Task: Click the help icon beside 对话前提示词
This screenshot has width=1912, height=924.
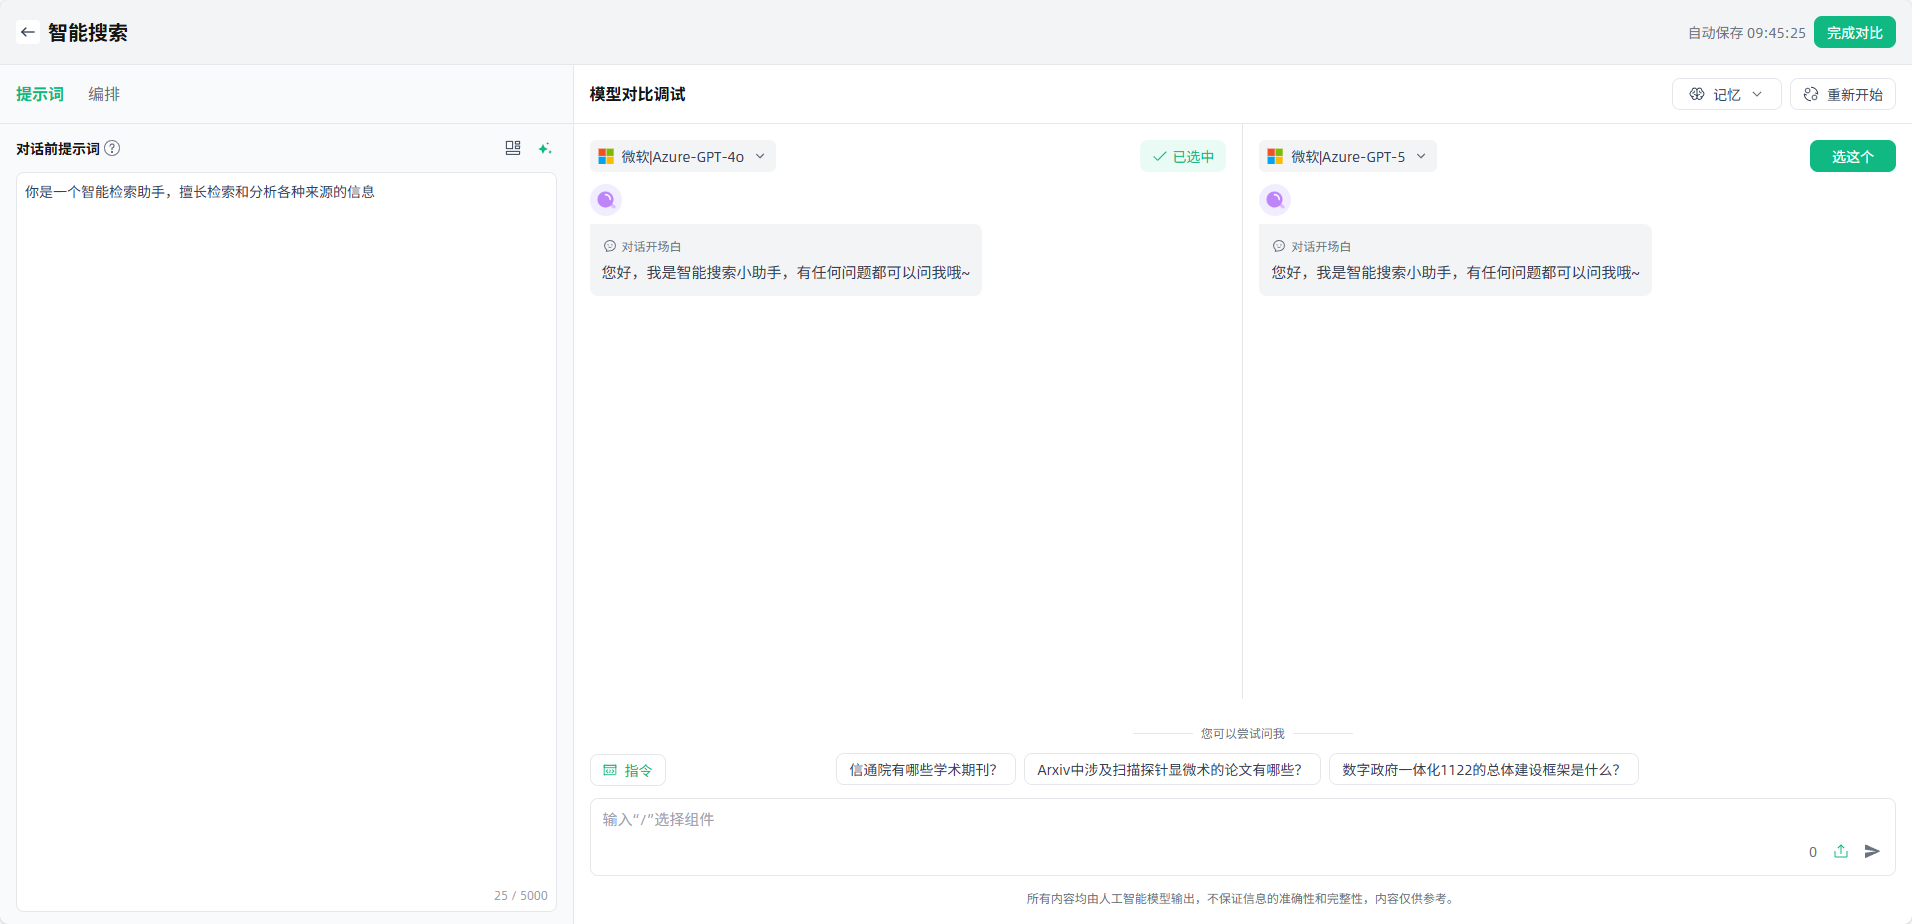Action: tap(113, 148)
